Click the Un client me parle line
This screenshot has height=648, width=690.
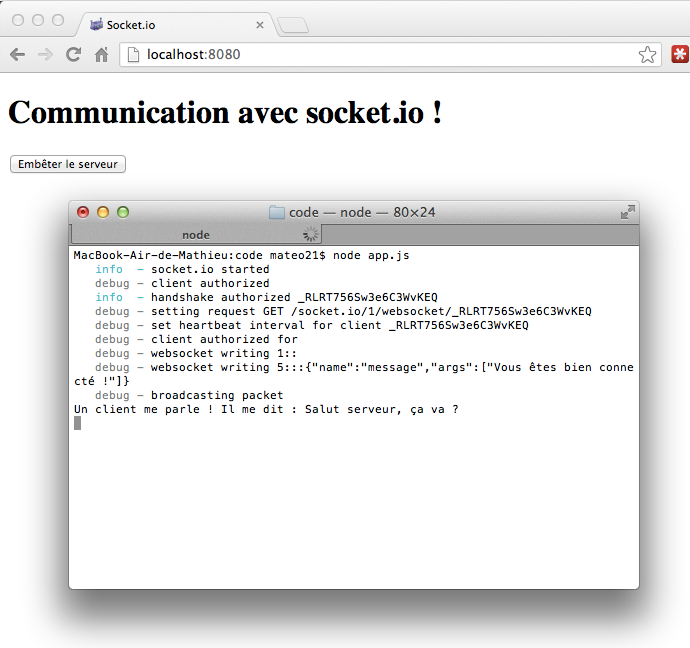[x=266, y=409]
